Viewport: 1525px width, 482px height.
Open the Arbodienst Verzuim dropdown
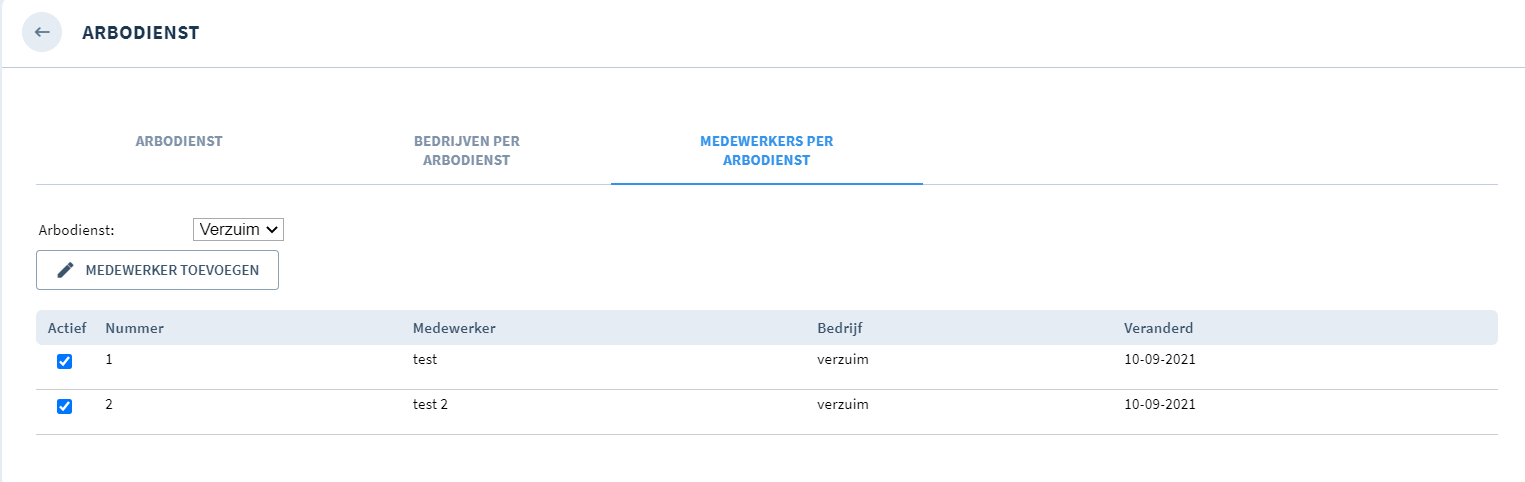[239, 229]
